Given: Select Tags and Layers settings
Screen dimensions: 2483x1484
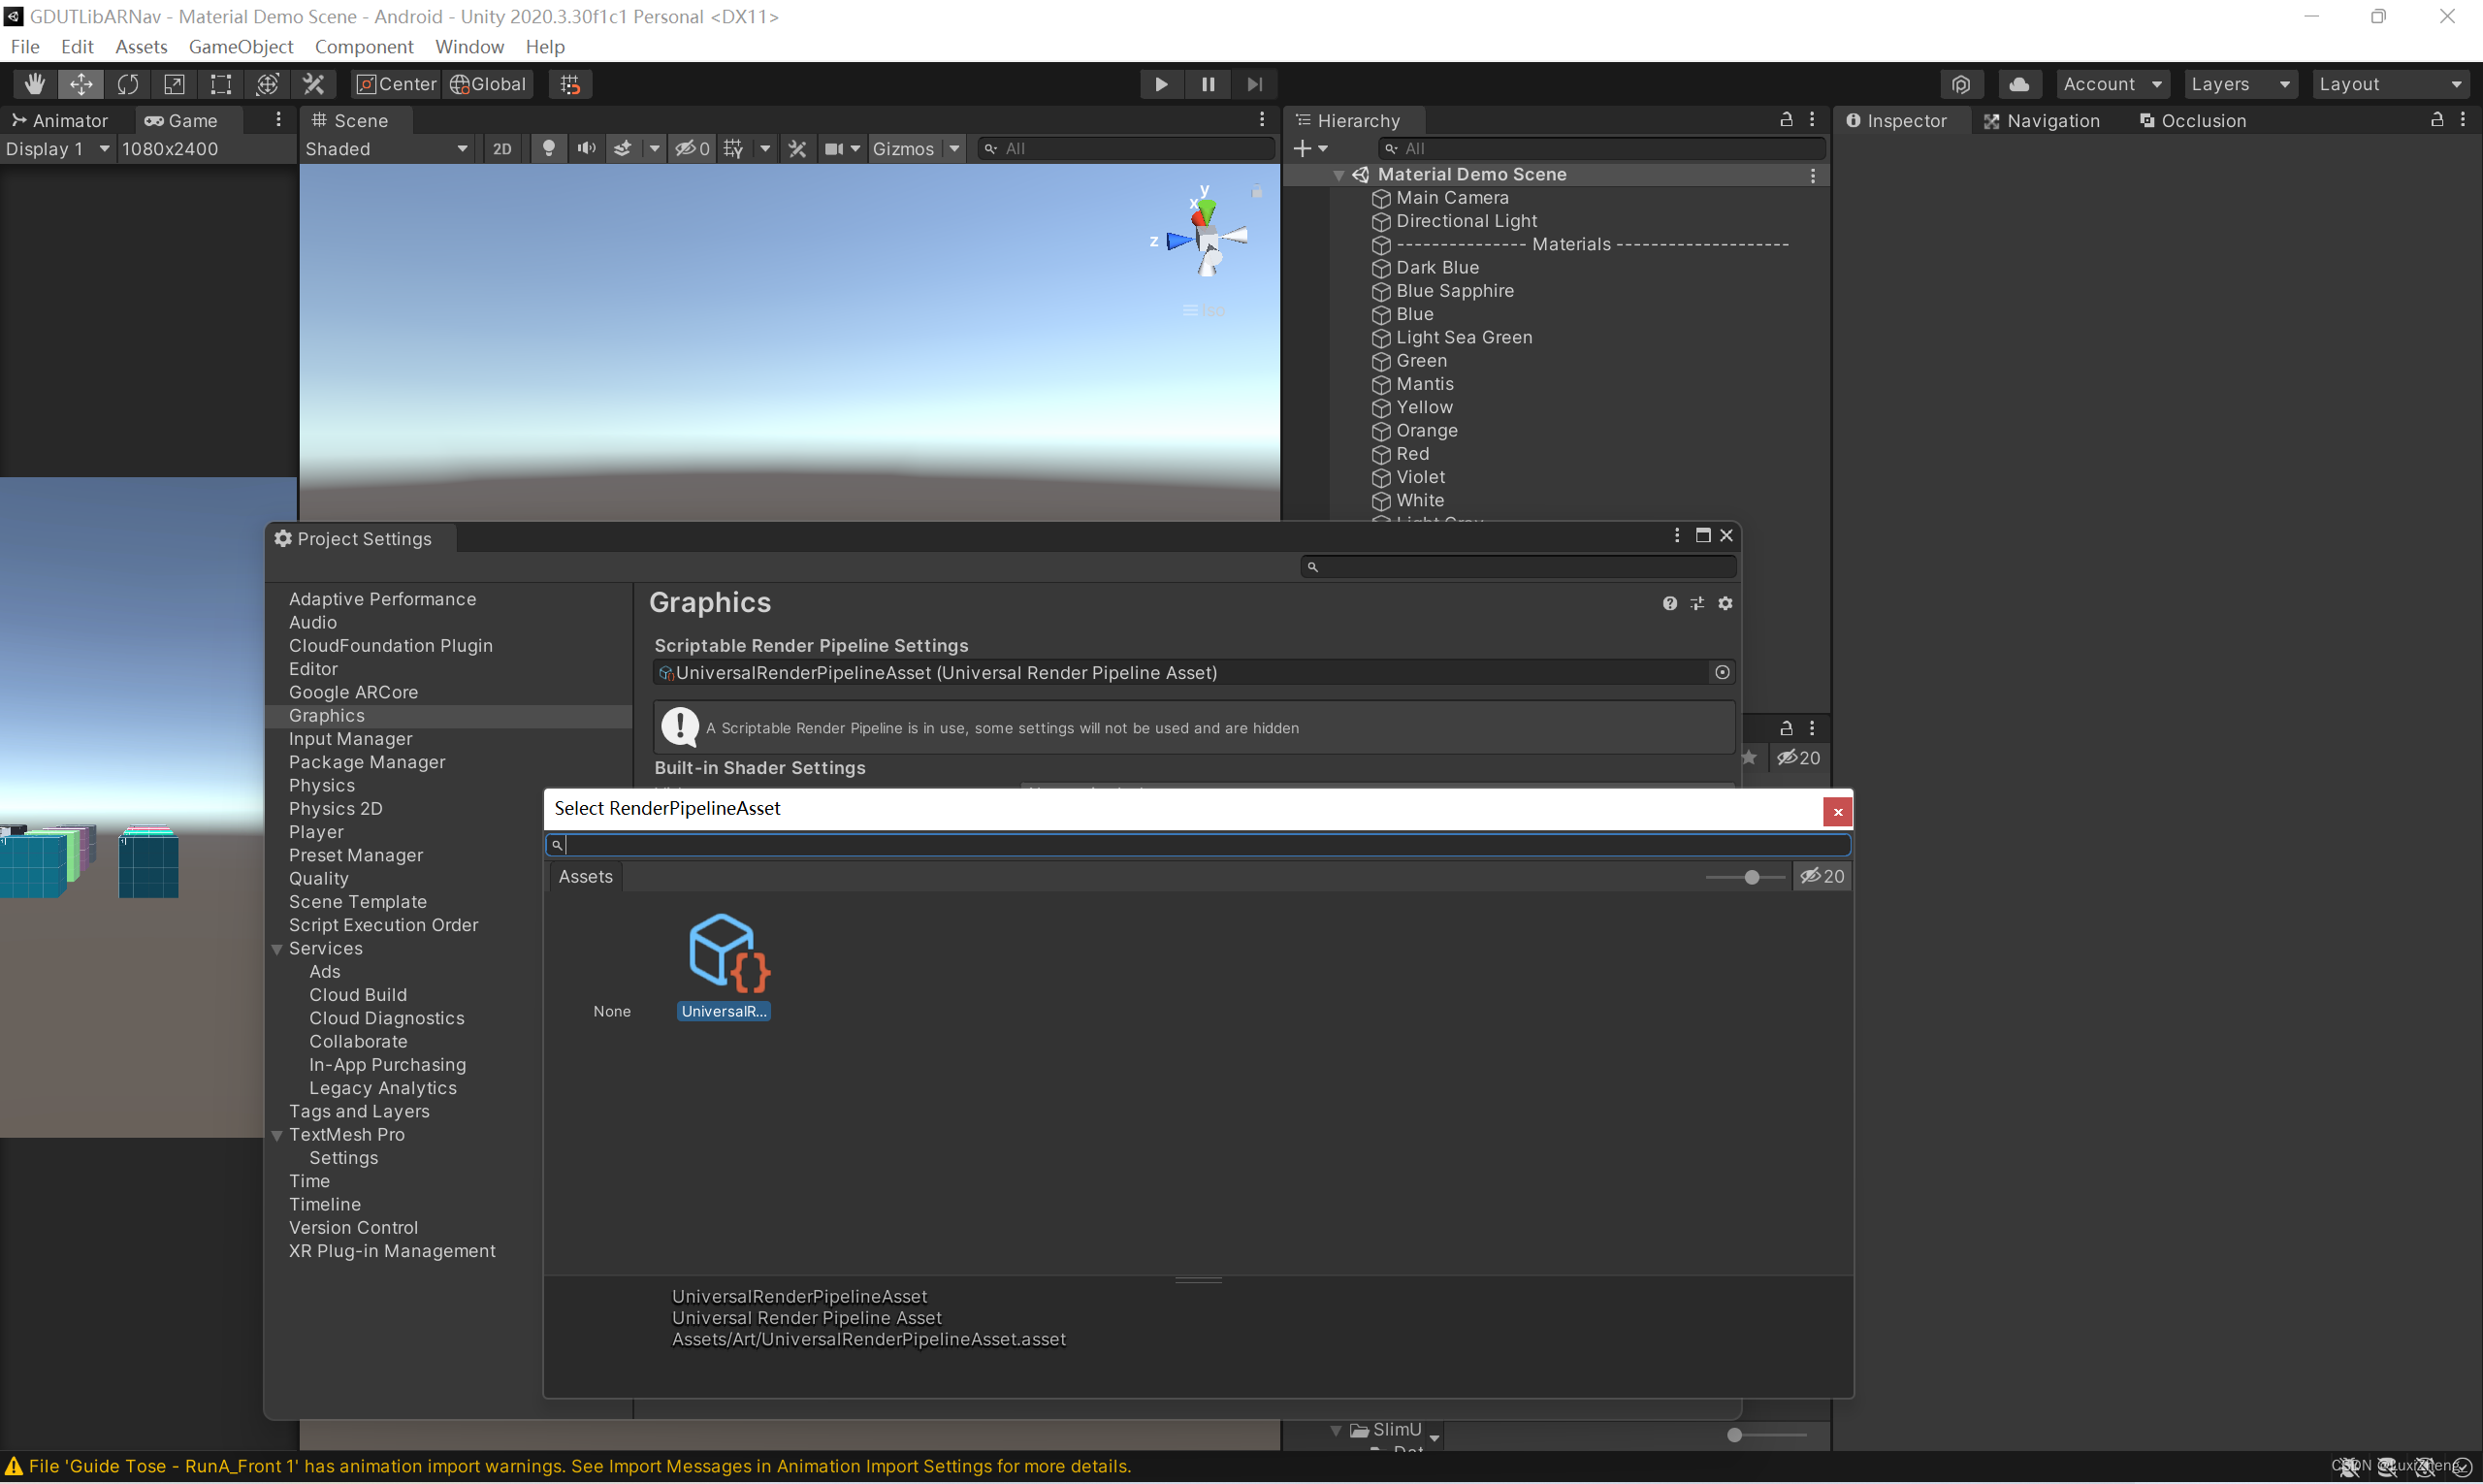Looking at the screenshot, I should pyautogui.click(x=359, y=1111).
